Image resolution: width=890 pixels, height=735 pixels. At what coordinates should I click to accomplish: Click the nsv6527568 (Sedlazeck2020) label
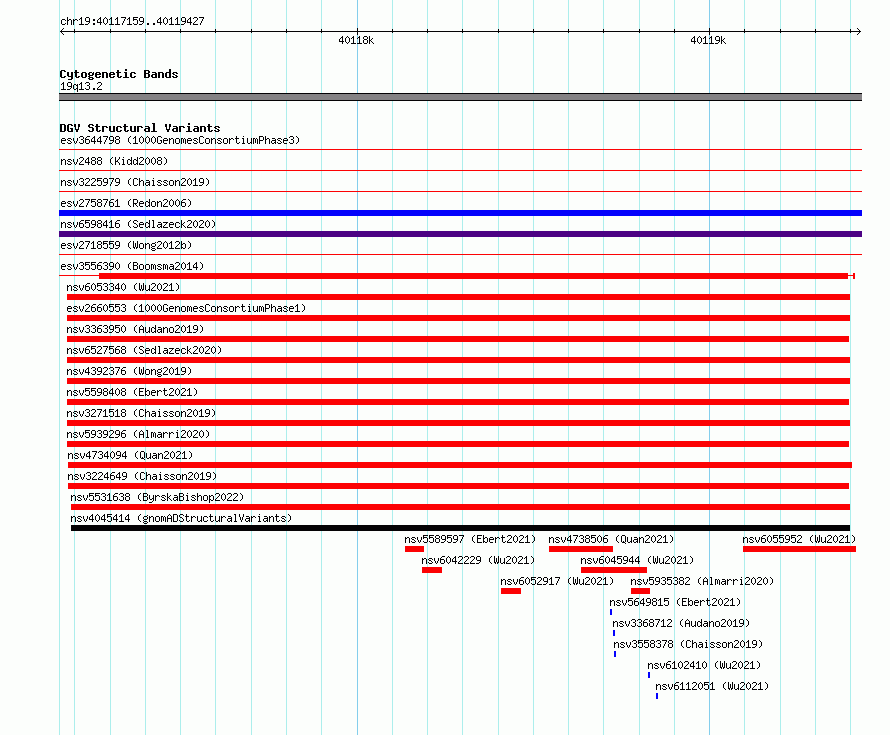pos(144,350)
